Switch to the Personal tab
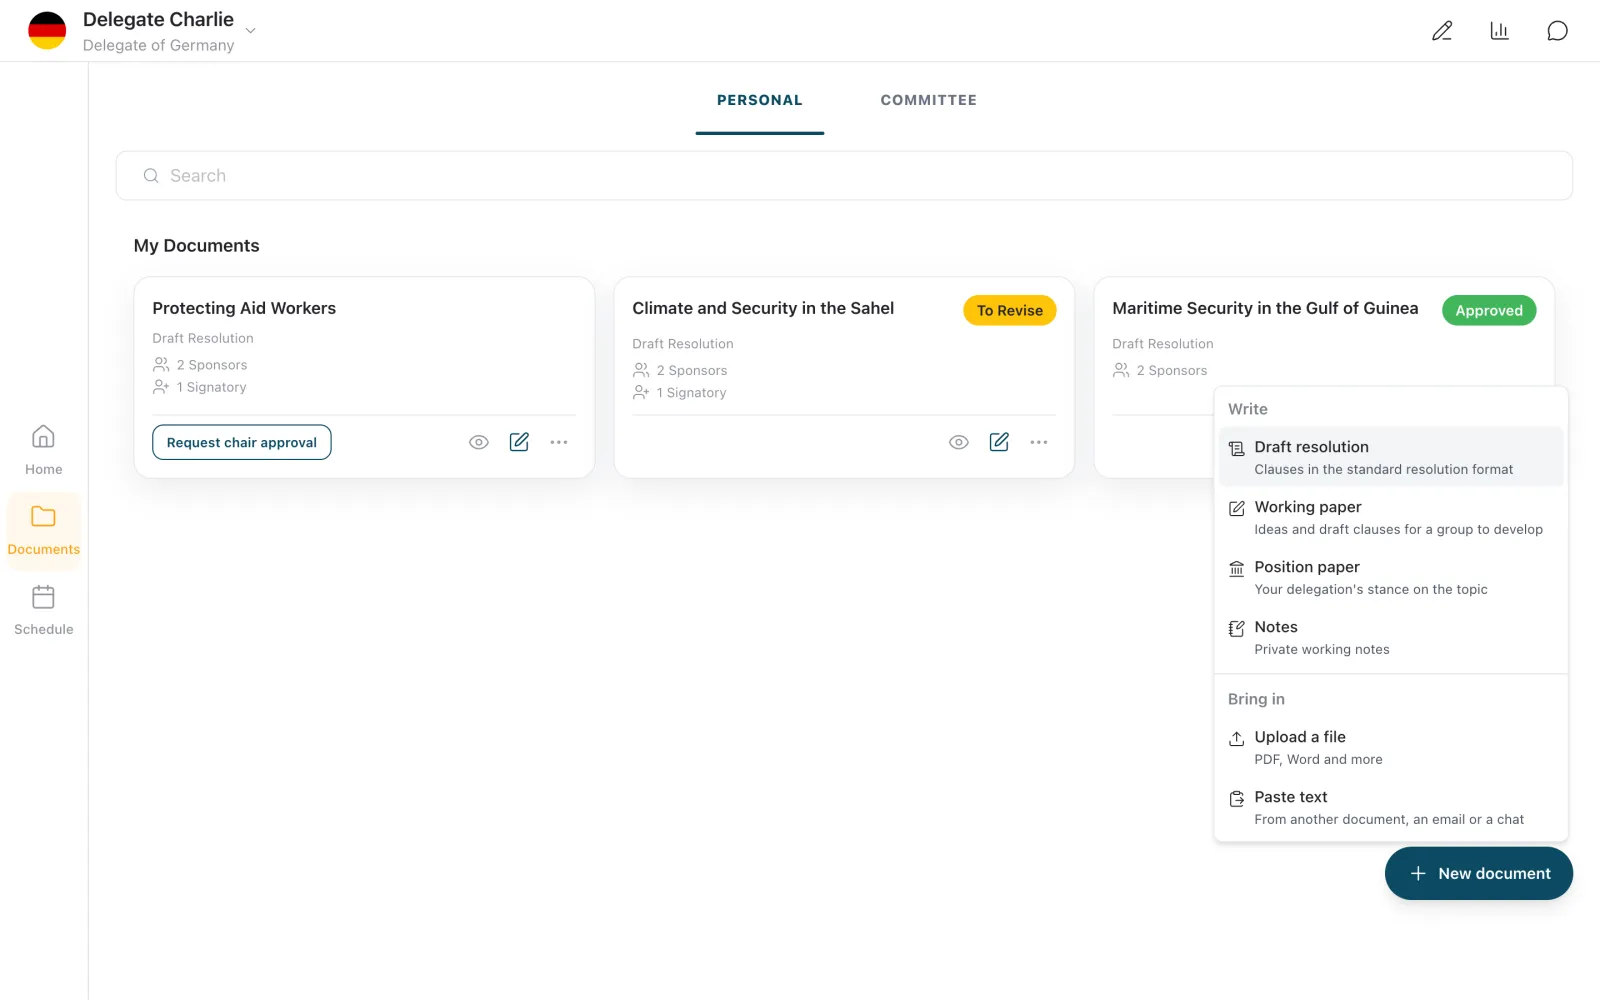The width and height of the screenshot is (1600, 1000). pyautogui.click(x=760, y=100)
